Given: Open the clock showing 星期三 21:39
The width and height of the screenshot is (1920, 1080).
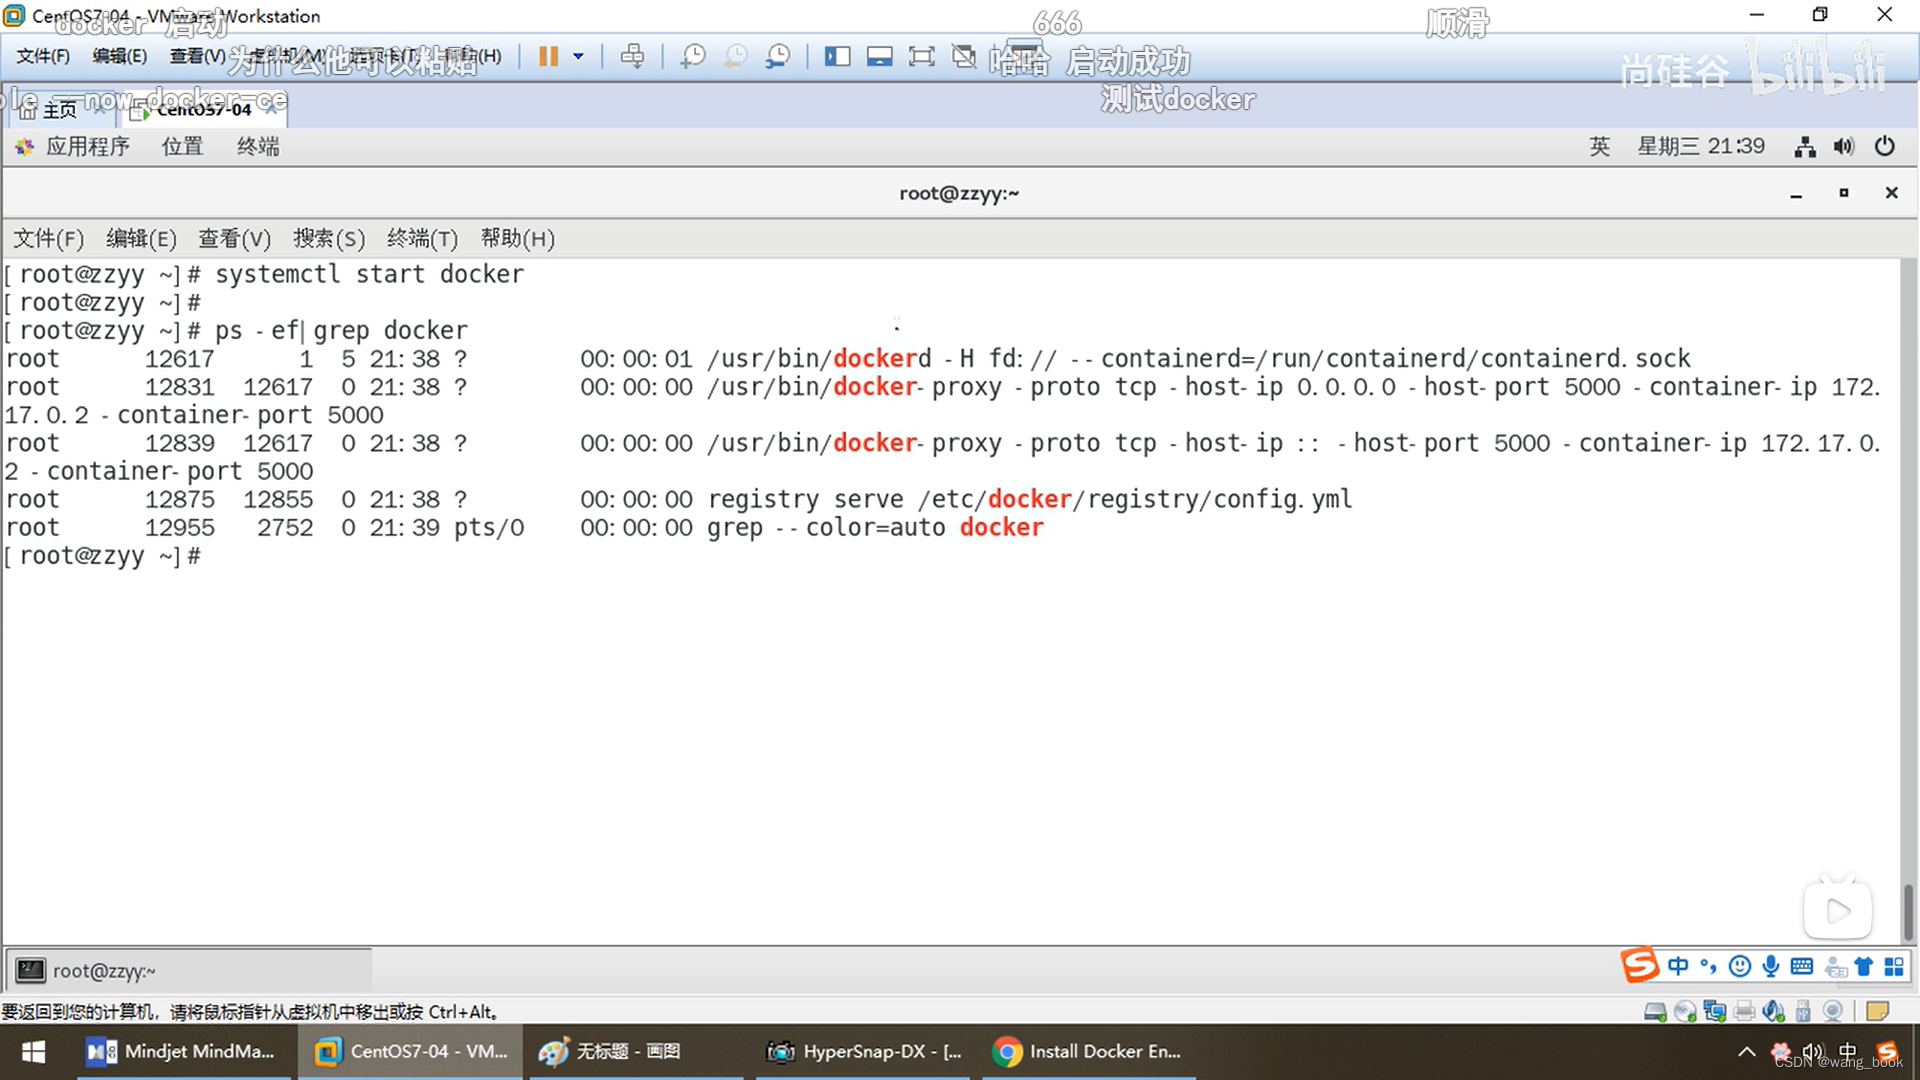Looking at the screenshot, I should (x=1701, y=147).
